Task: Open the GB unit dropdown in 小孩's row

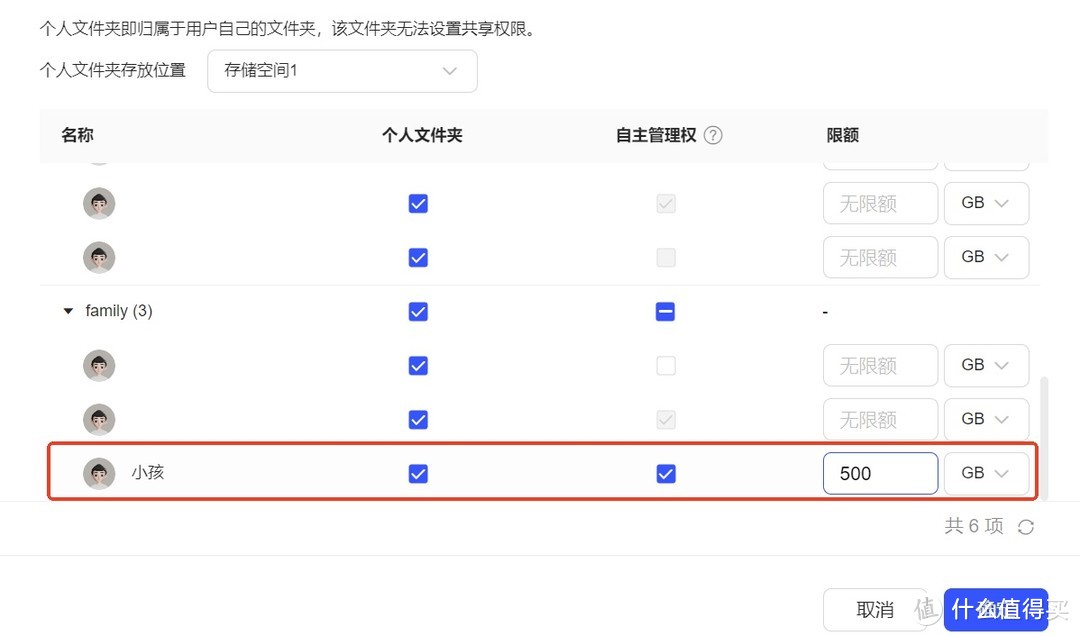Action: pos(986,473)
